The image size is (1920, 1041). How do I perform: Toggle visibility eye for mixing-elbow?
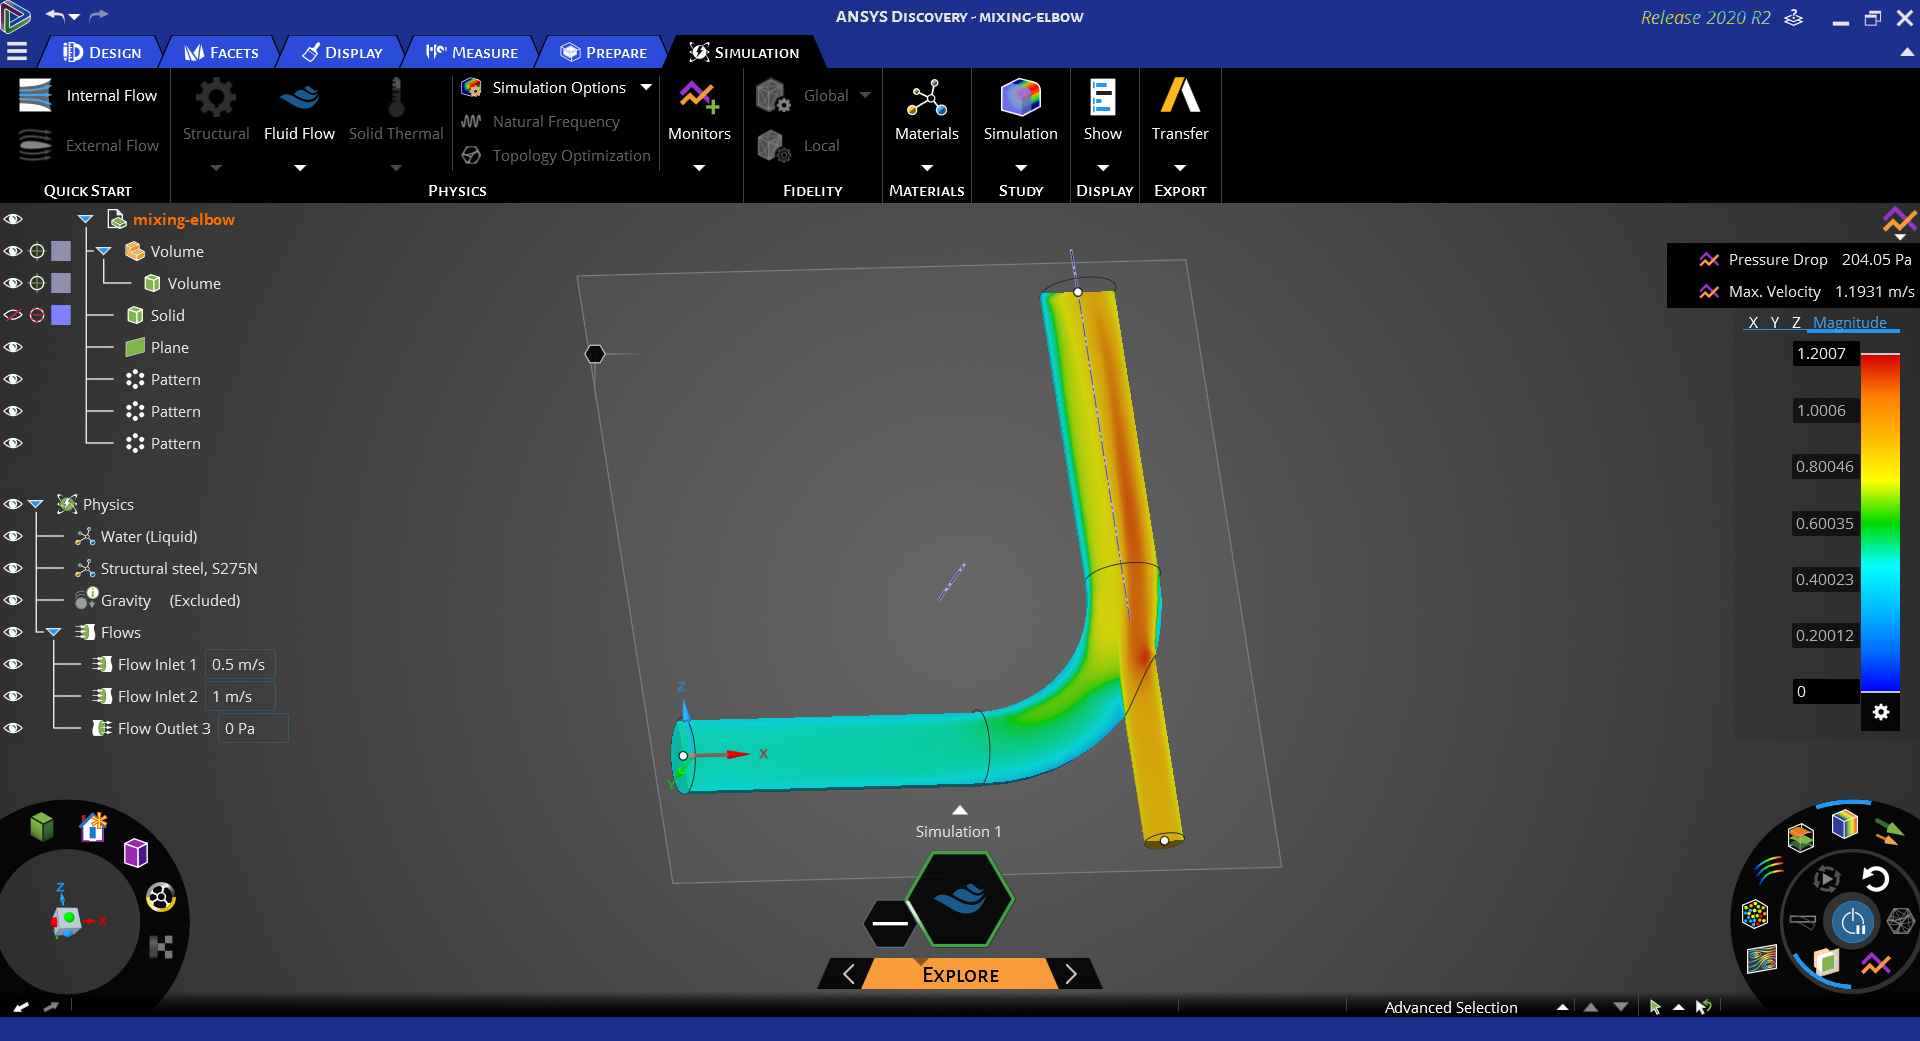[x=13, y=219]
